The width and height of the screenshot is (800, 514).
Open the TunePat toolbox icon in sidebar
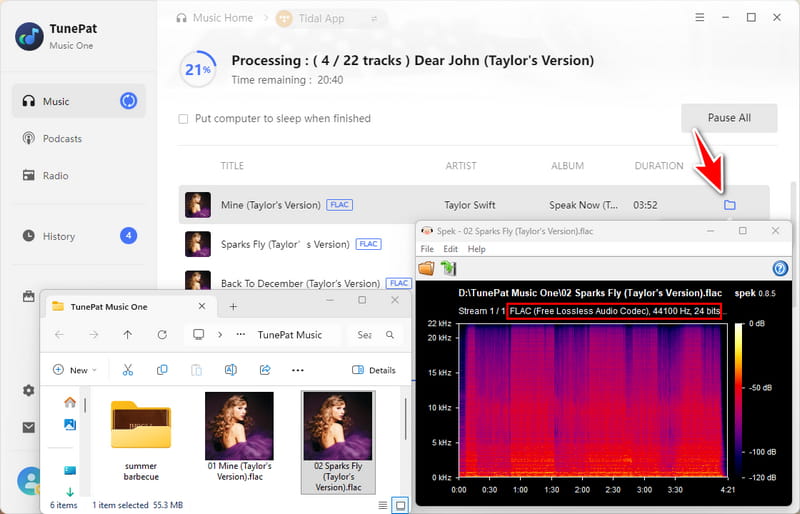[x=29, y=296]
